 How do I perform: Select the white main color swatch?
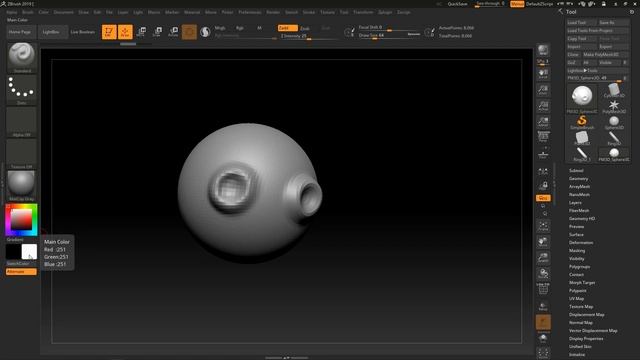pyautogui.click(x=29, y=252)
